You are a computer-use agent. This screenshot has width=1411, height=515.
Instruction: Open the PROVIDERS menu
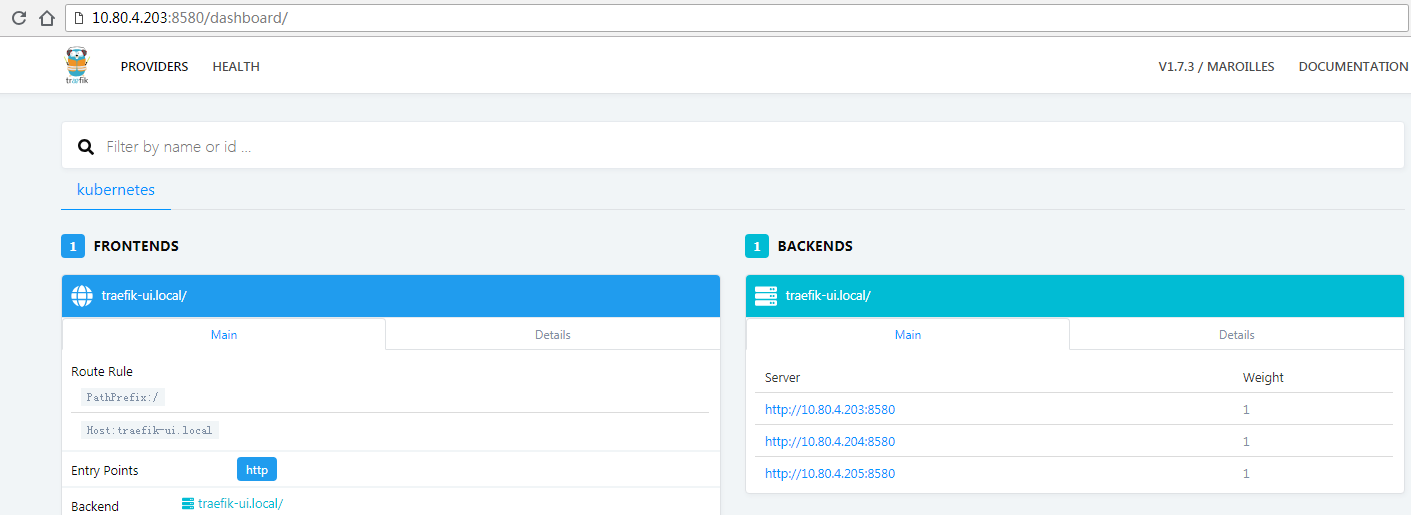(154, 67)
